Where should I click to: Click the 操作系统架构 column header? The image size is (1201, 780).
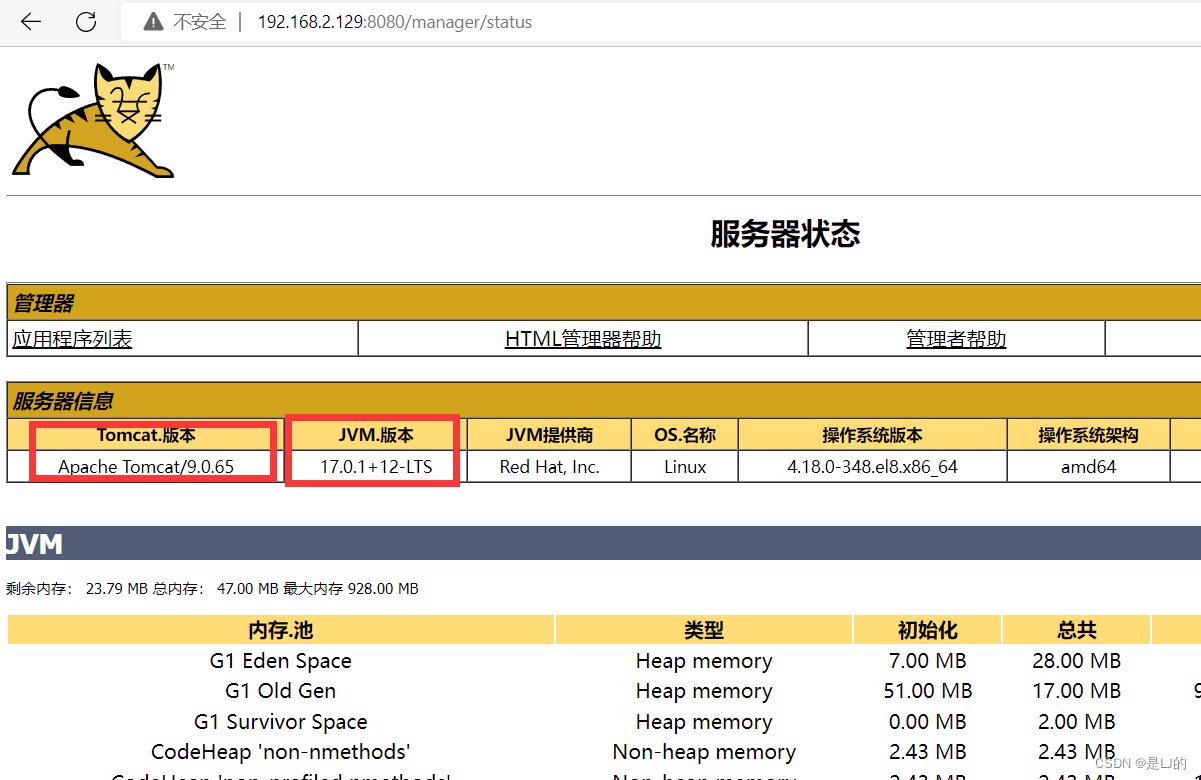pos(1088,435)
